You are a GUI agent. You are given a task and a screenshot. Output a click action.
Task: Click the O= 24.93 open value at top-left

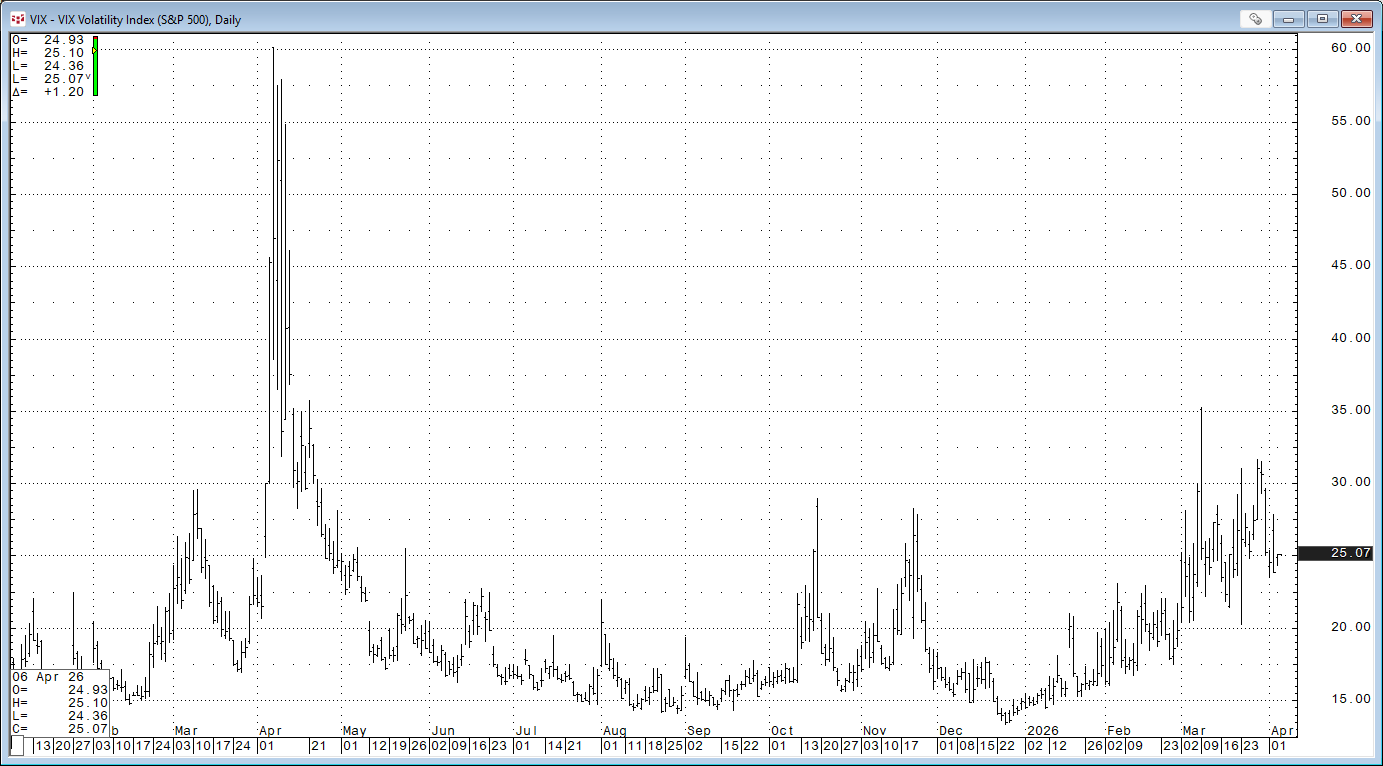click(48, 40)
